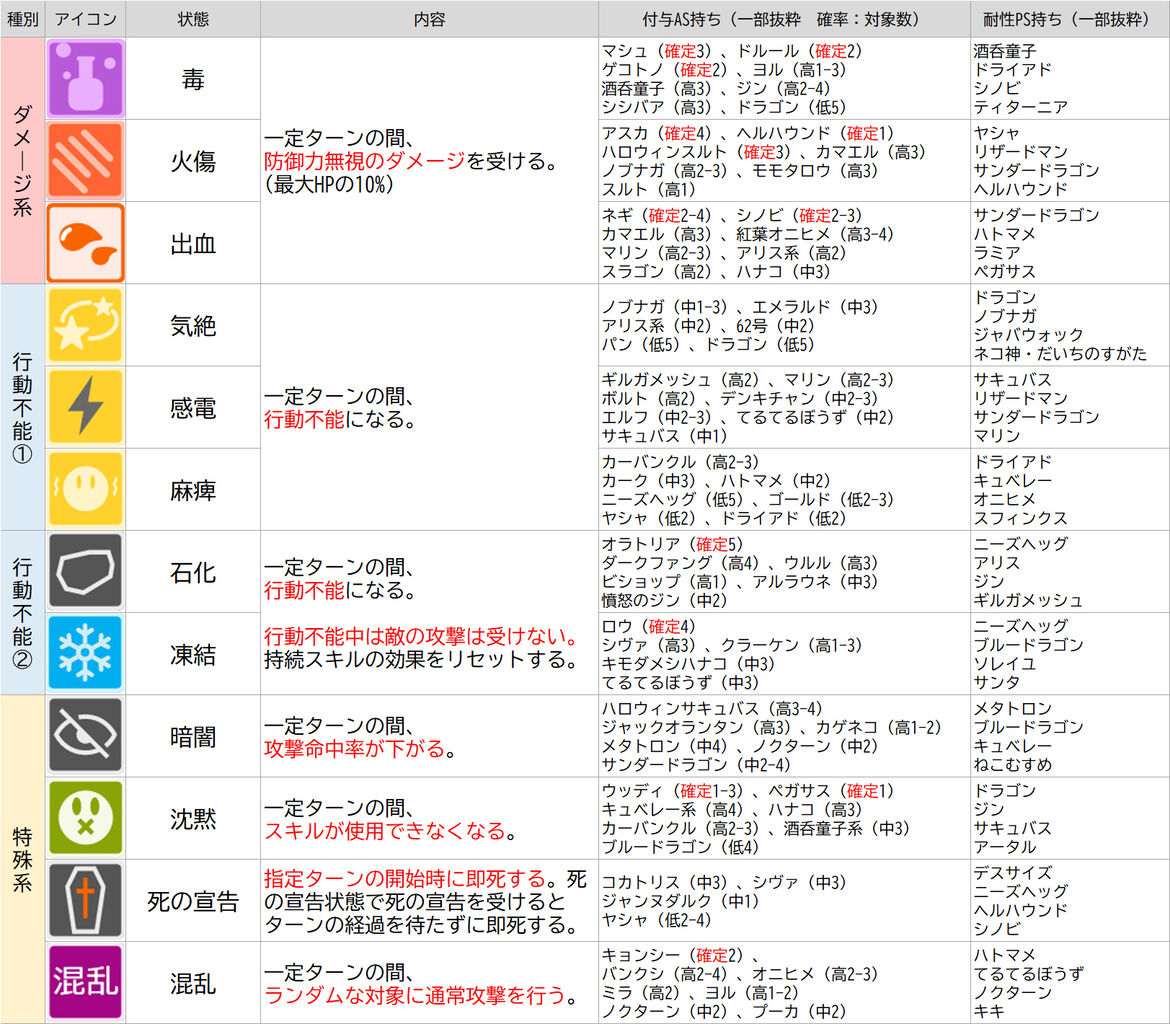
Task: Select the 状態 column header
Action: (193, 19)
